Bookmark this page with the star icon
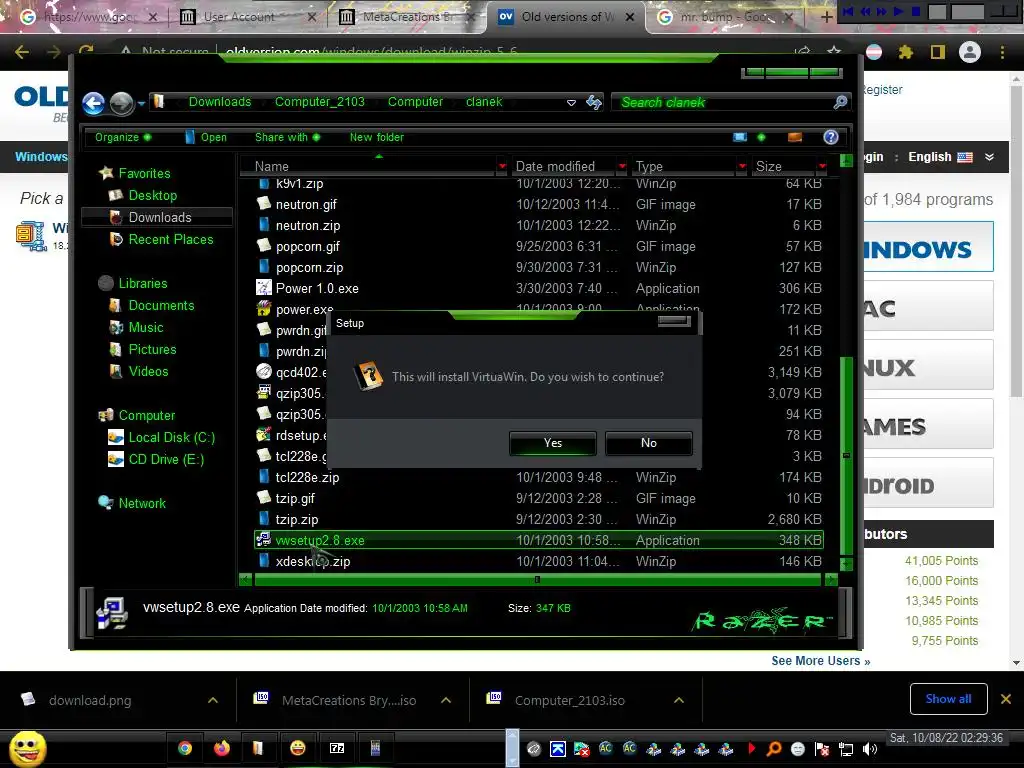The width and height of the screenshot is (1024, 768). (834, 52)
